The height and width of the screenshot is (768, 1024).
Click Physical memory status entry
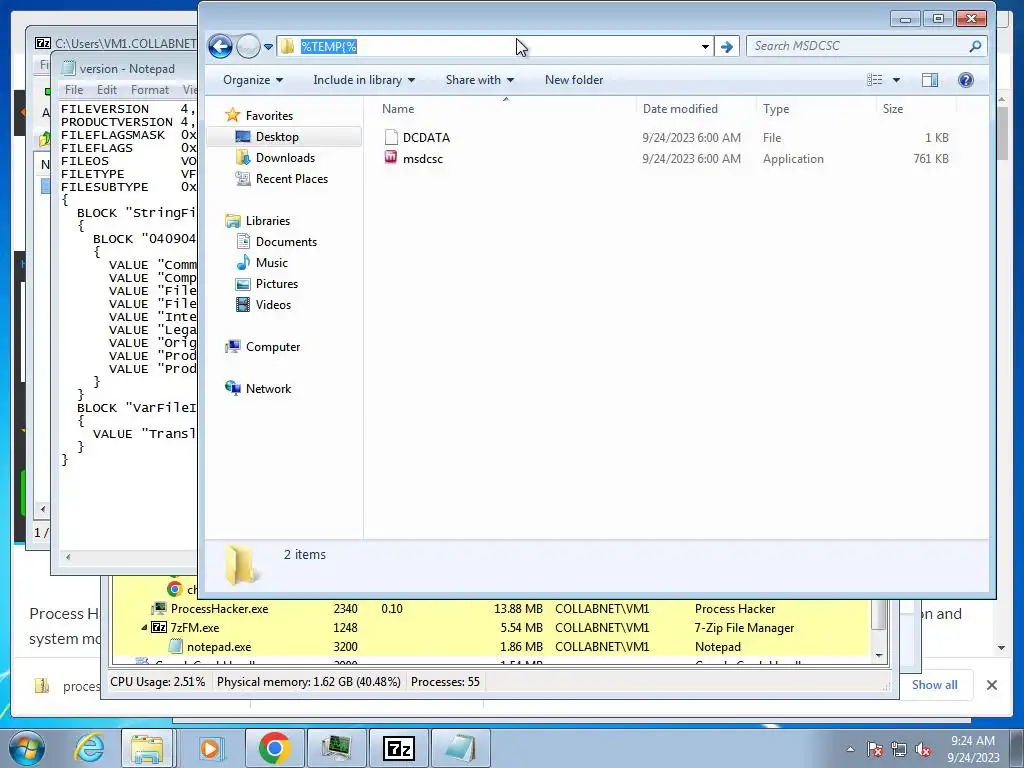coord(308,682)
